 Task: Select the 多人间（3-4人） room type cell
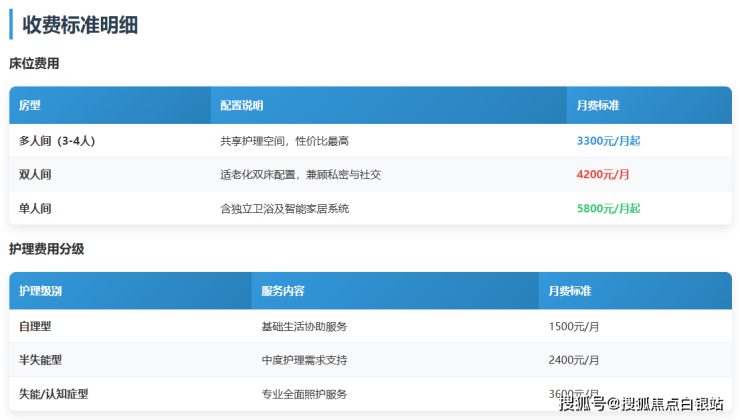[x=57, y=141]
